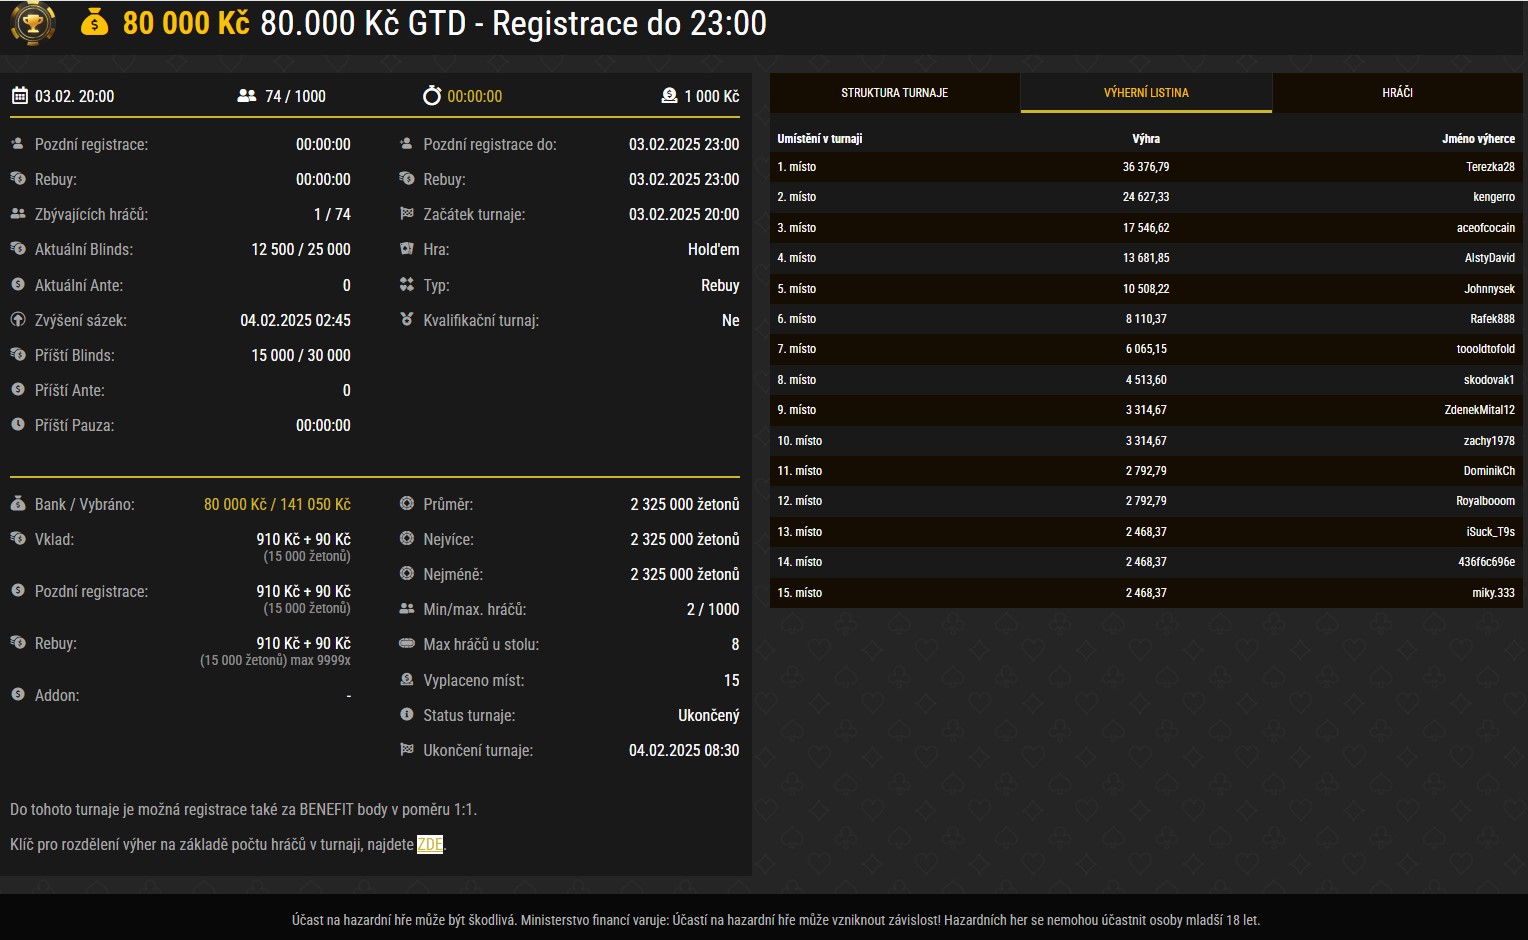This screenshot has height=940, width=1528.
Task: Click the stopwatch icon beside 00:00:00
Action: (431, 95)
